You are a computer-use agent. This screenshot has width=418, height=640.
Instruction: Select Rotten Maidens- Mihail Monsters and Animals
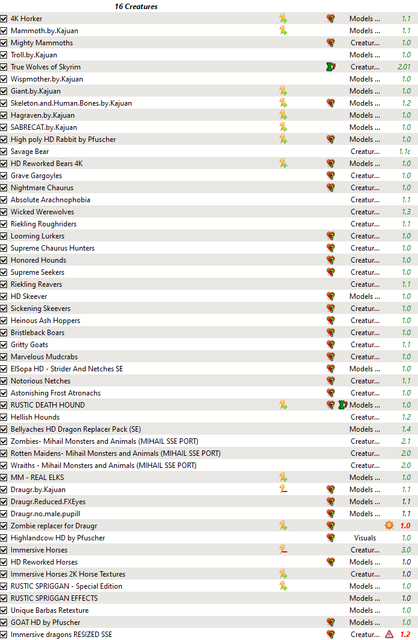(116, 453)
